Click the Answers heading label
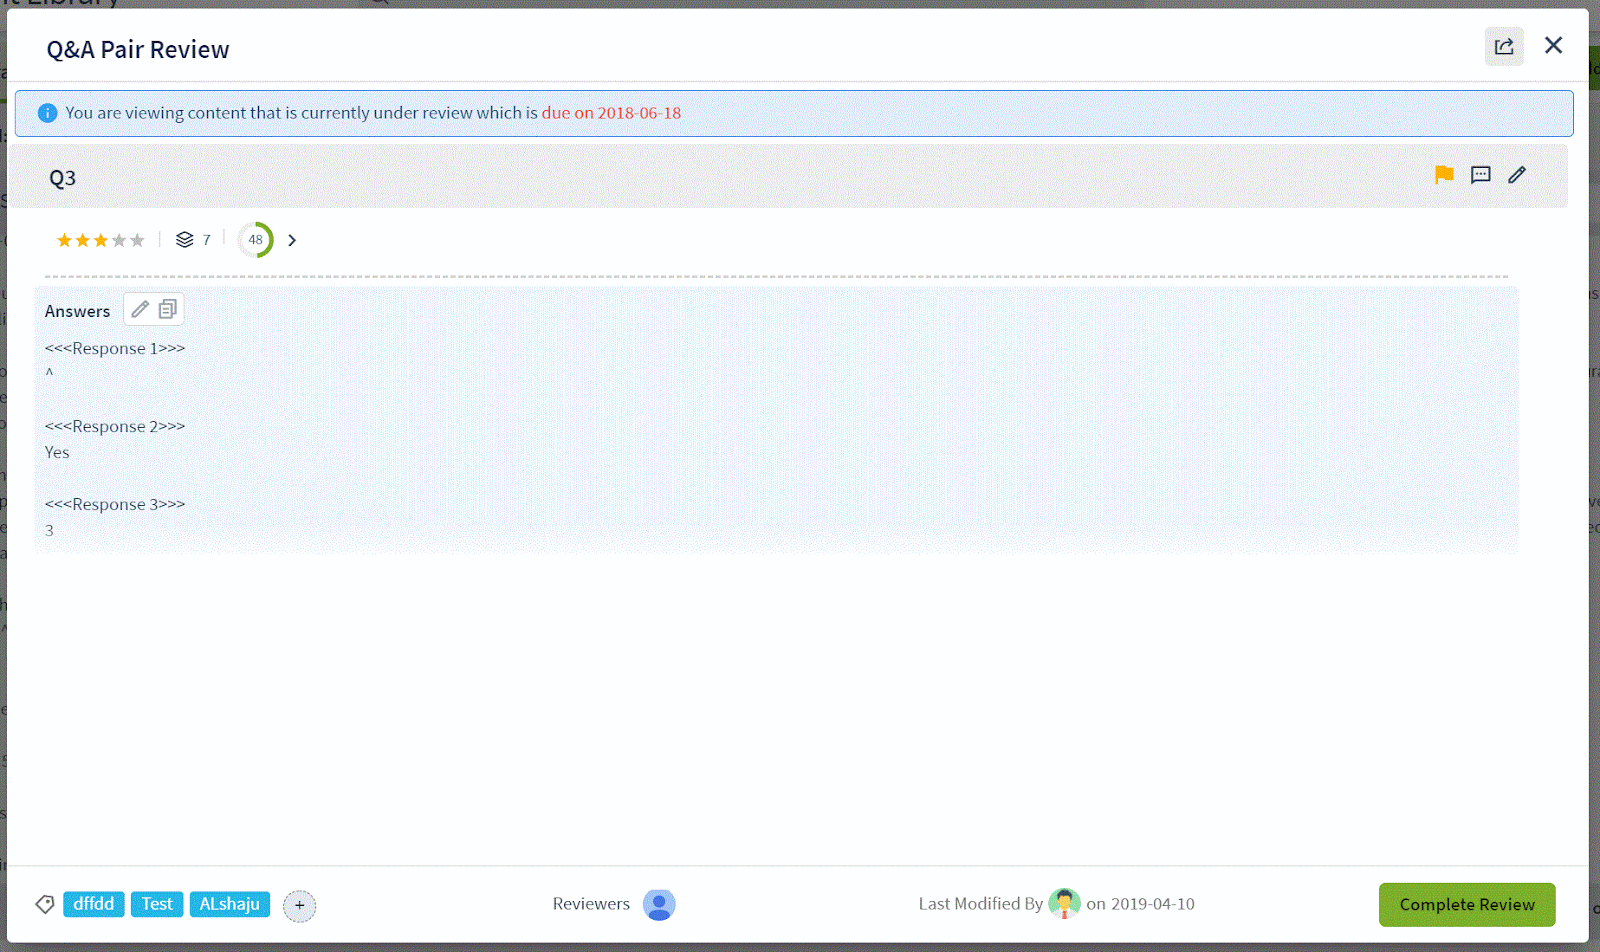This screenshot has width=1600, height=952. point(77,311)
